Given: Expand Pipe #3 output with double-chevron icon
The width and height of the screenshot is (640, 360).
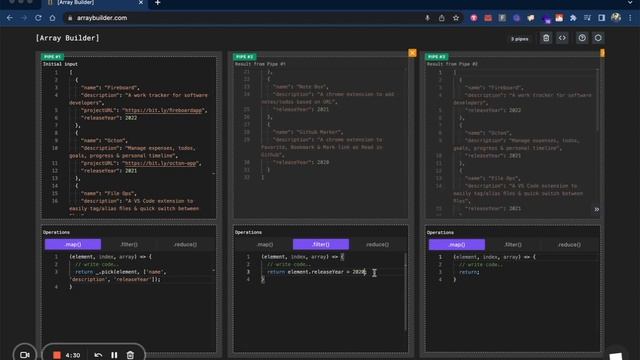Looking at the screenshot, I should pyautogui.click(x=596, y=209).
